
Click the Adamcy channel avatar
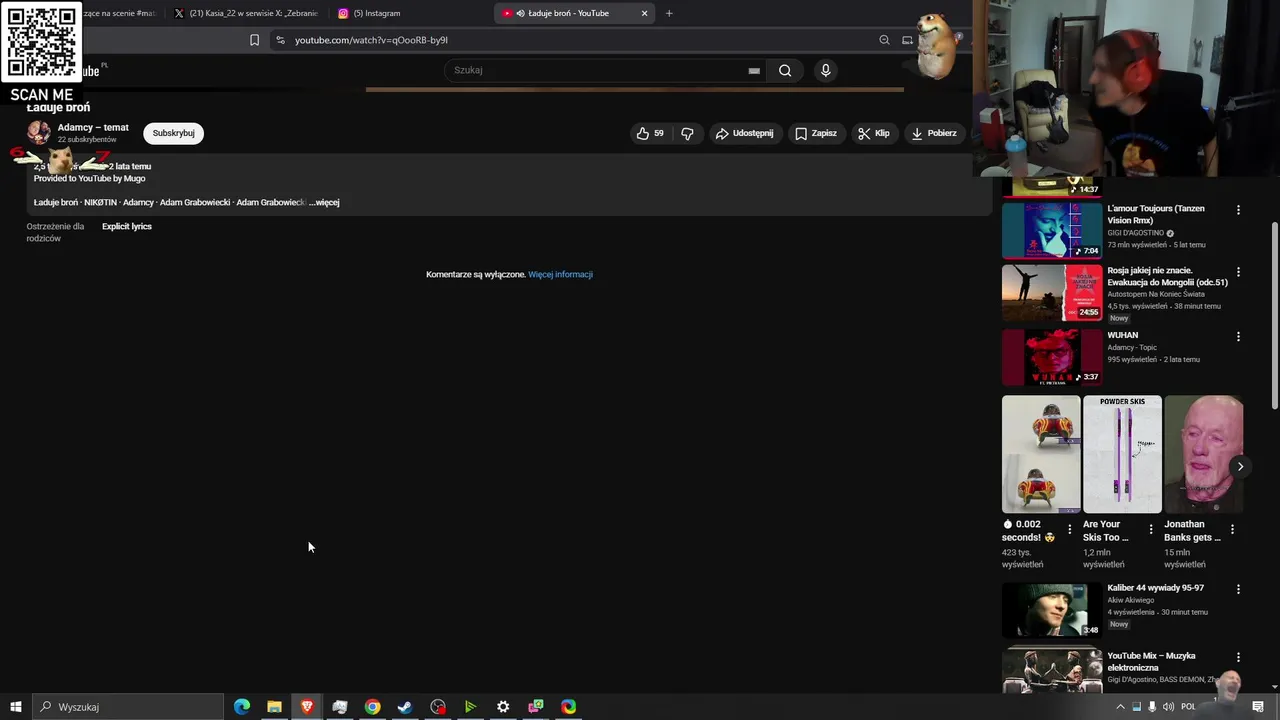pos(39,133)
